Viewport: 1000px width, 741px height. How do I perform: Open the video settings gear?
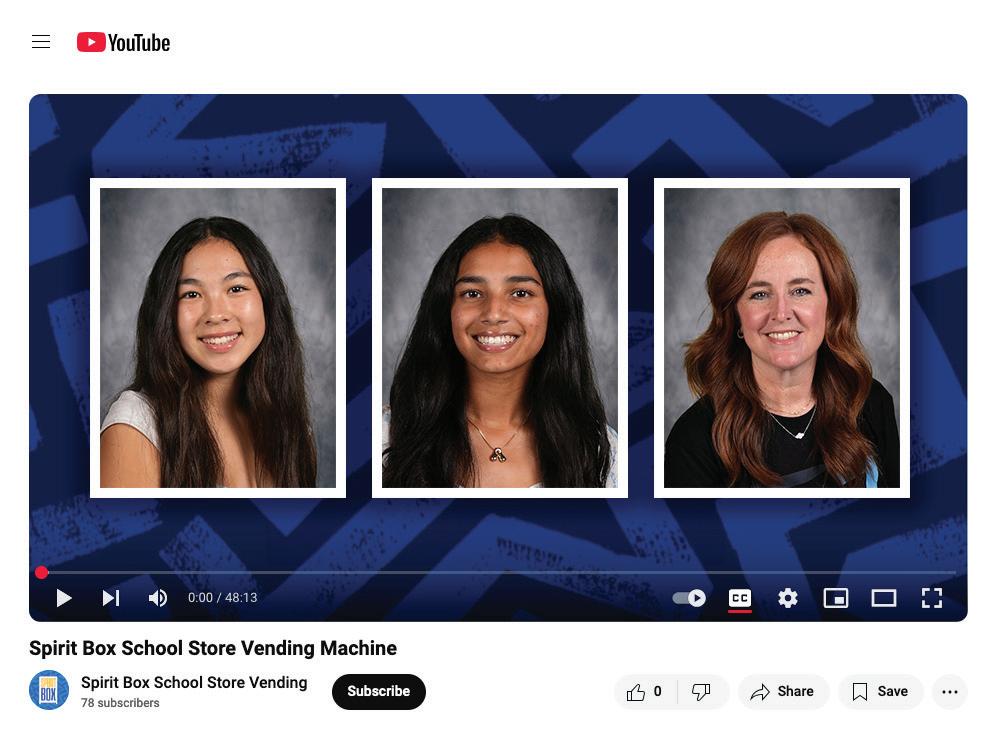coord(788,598)
